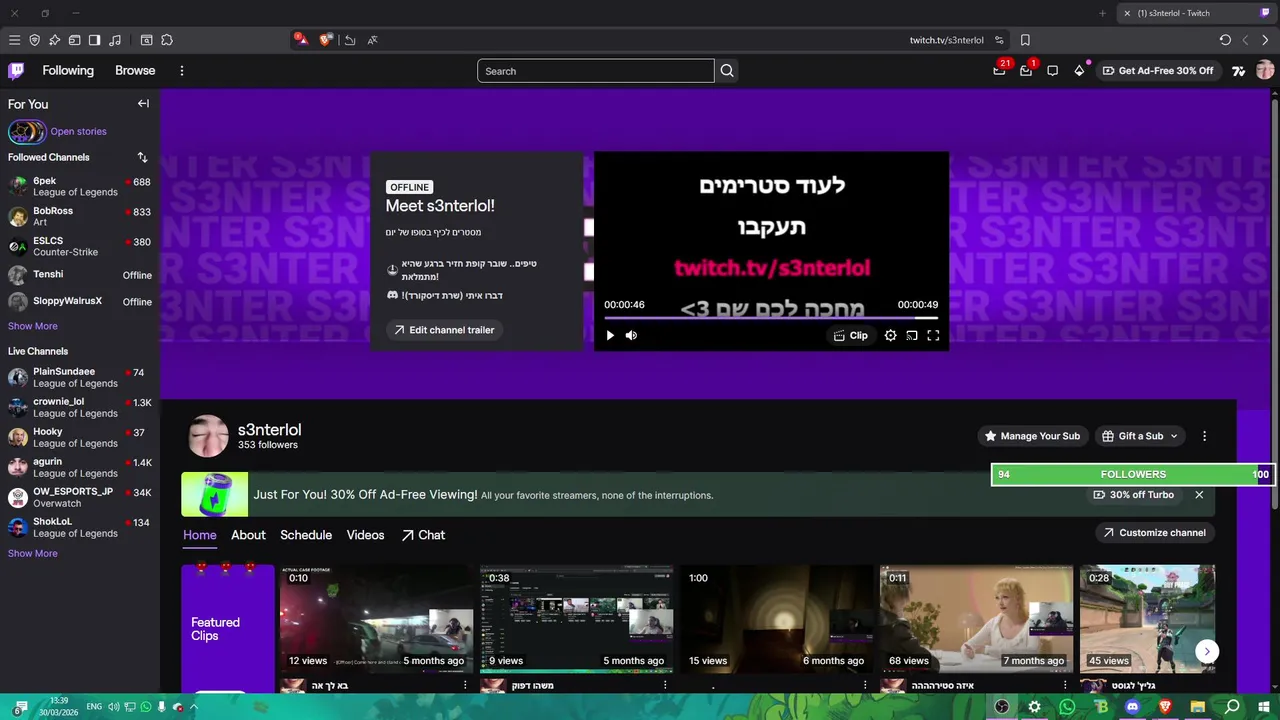Image resolution: width=1280 pixels, height=720 pixels.
Task: Open Discord from Windows taskbar
Action: point(1132,707)
